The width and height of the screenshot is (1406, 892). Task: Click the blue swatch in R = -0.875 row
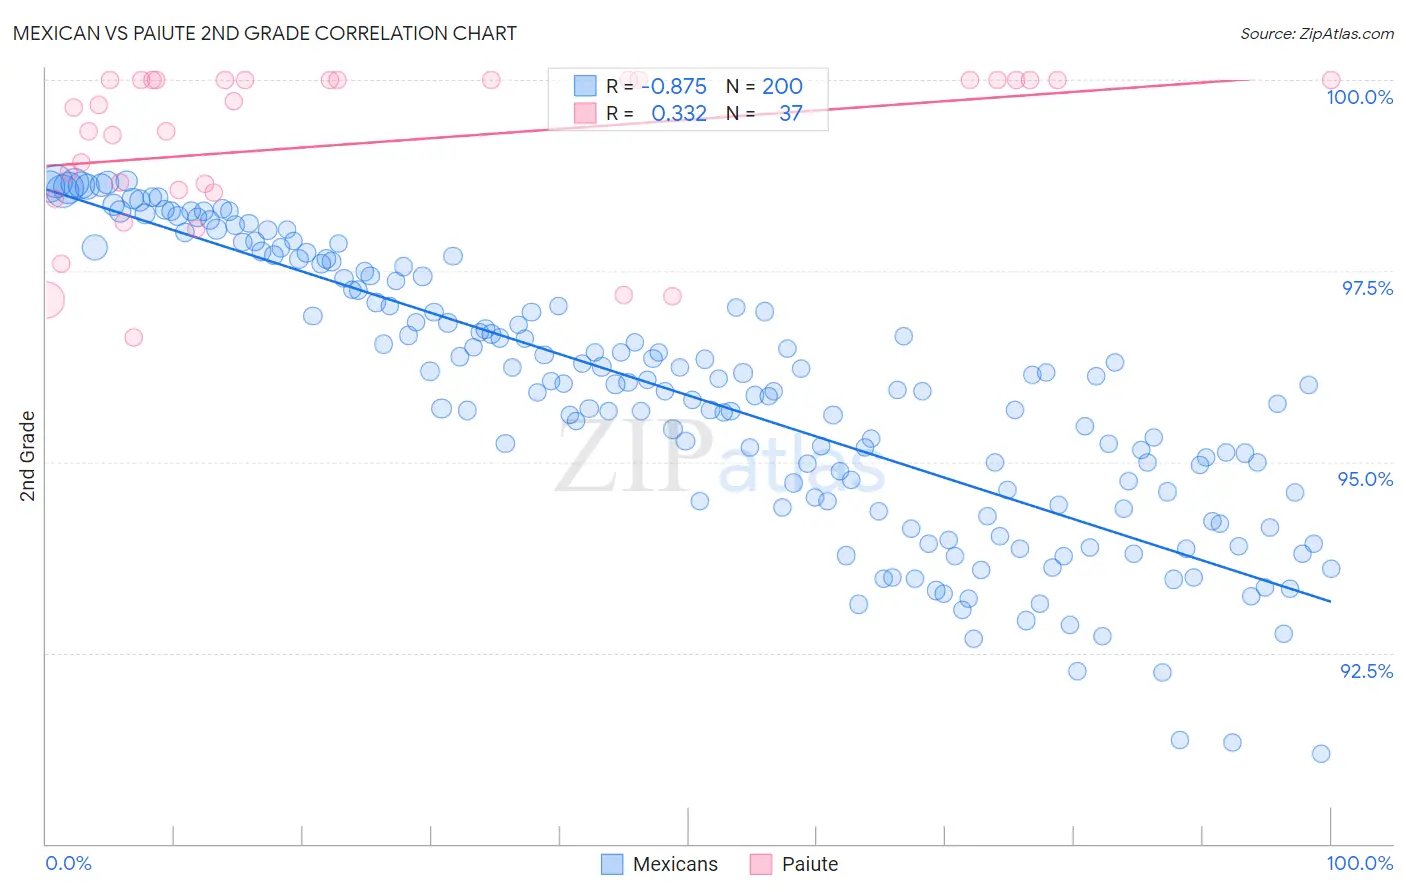coord(585,86)
